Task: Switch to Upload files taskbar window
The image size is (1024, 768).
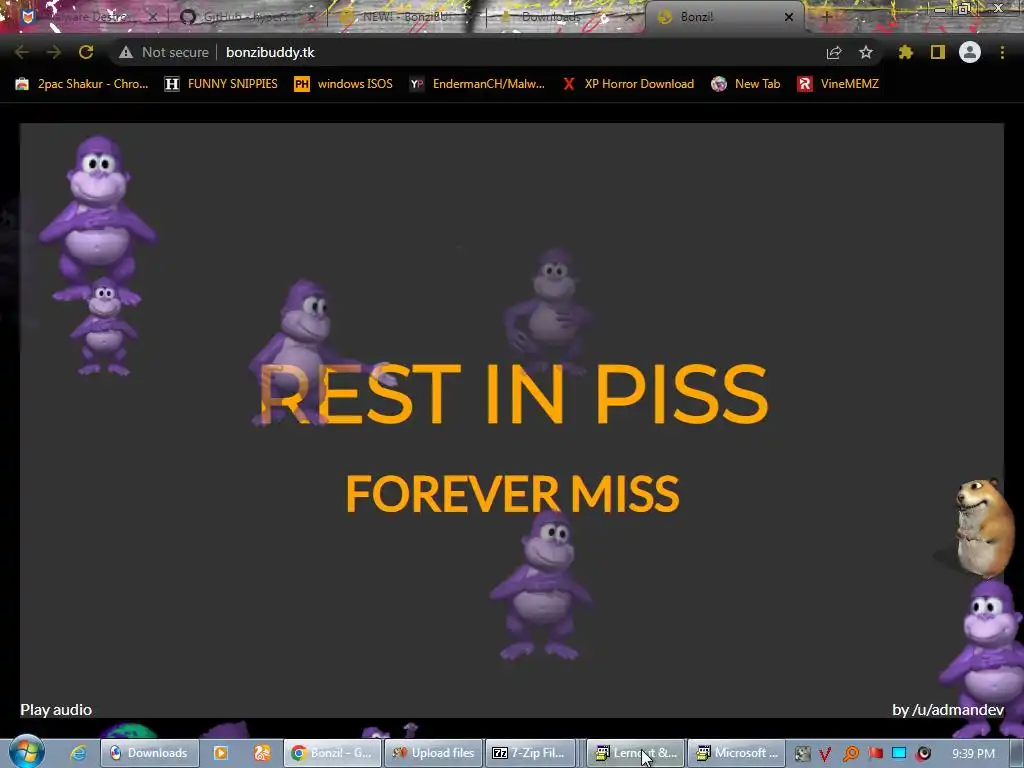Action: [434, 753]
